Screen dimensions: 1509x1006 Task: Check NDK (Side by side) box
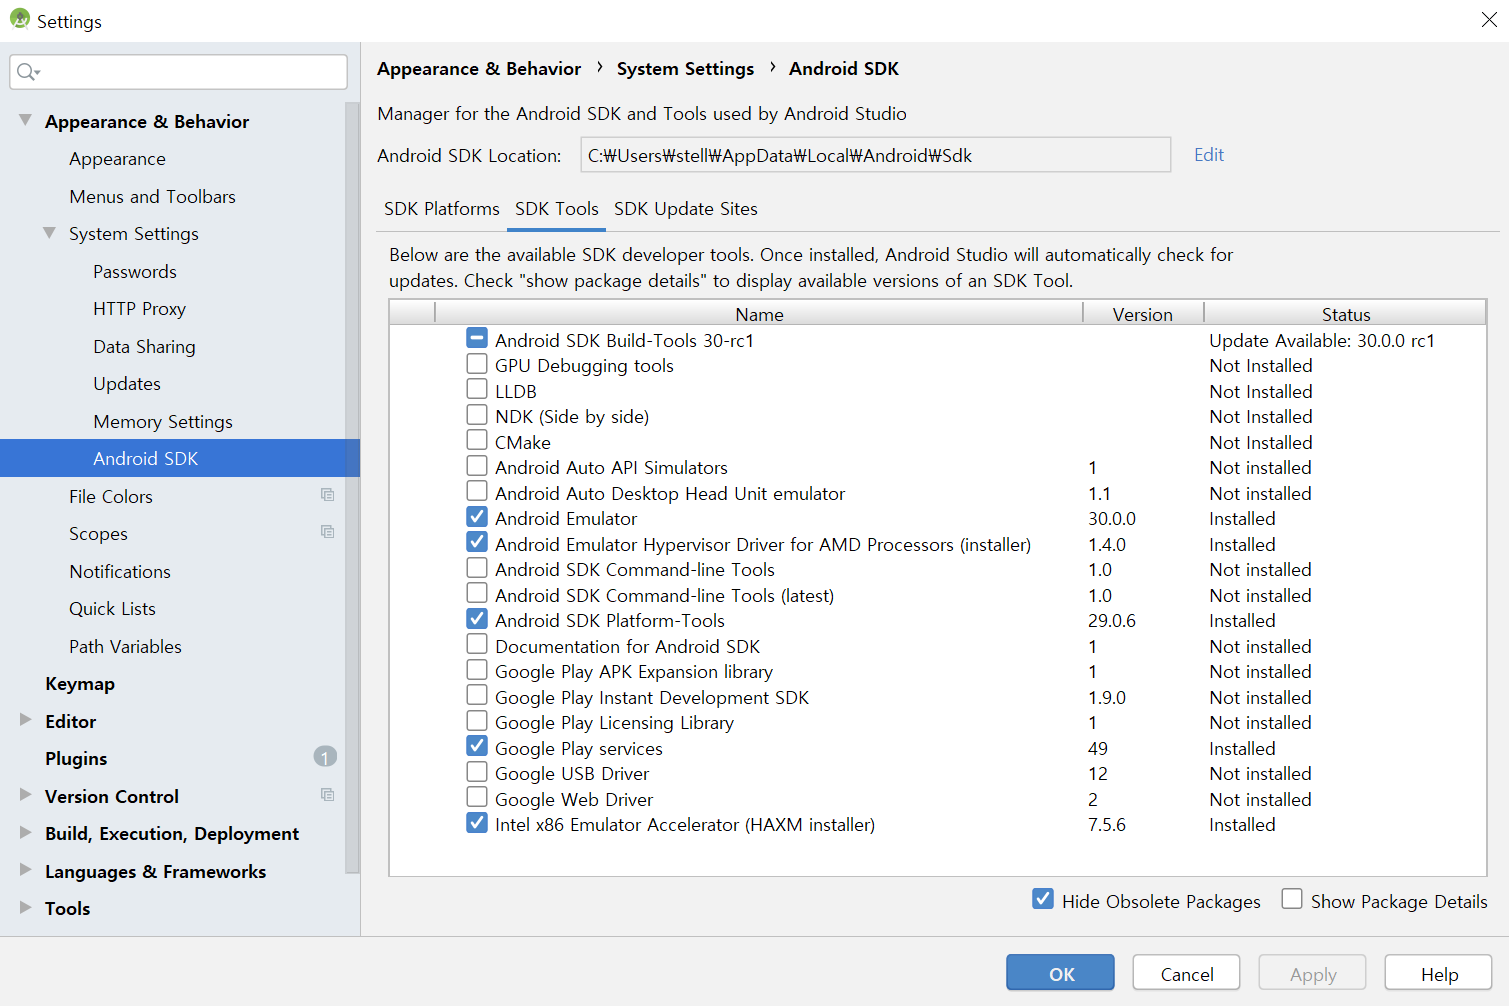pos(477,415)
